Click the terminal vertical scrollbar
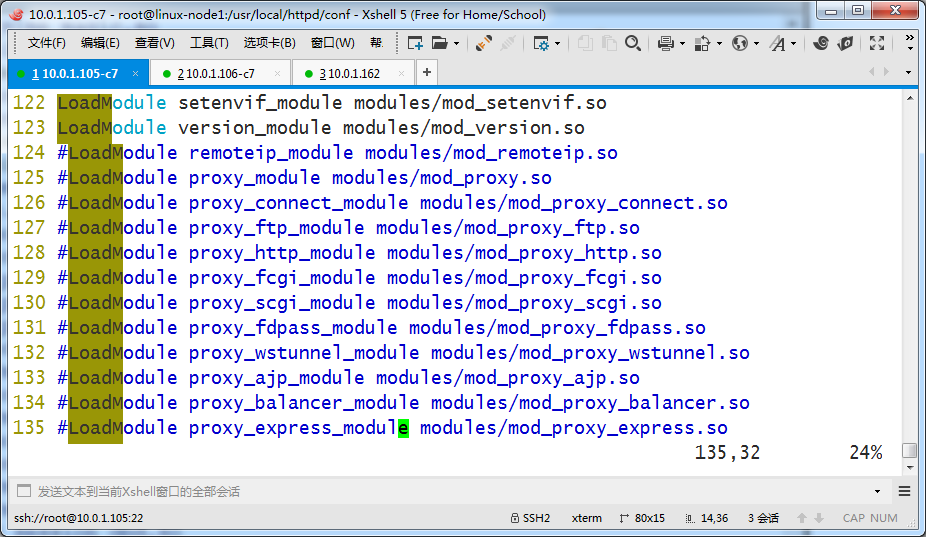 tap(909, 270)
